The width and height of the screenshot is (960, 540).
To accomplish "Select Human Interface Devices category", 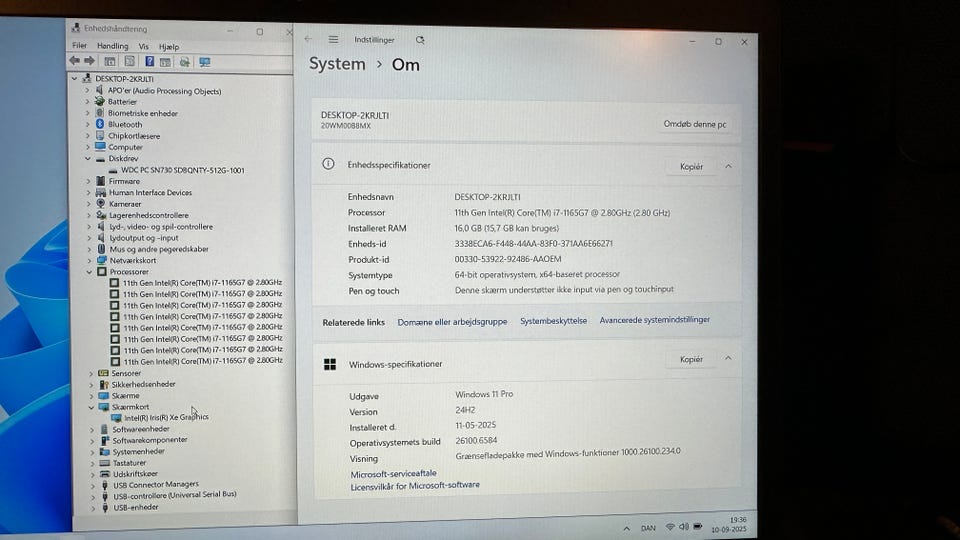I will (150, 192).
